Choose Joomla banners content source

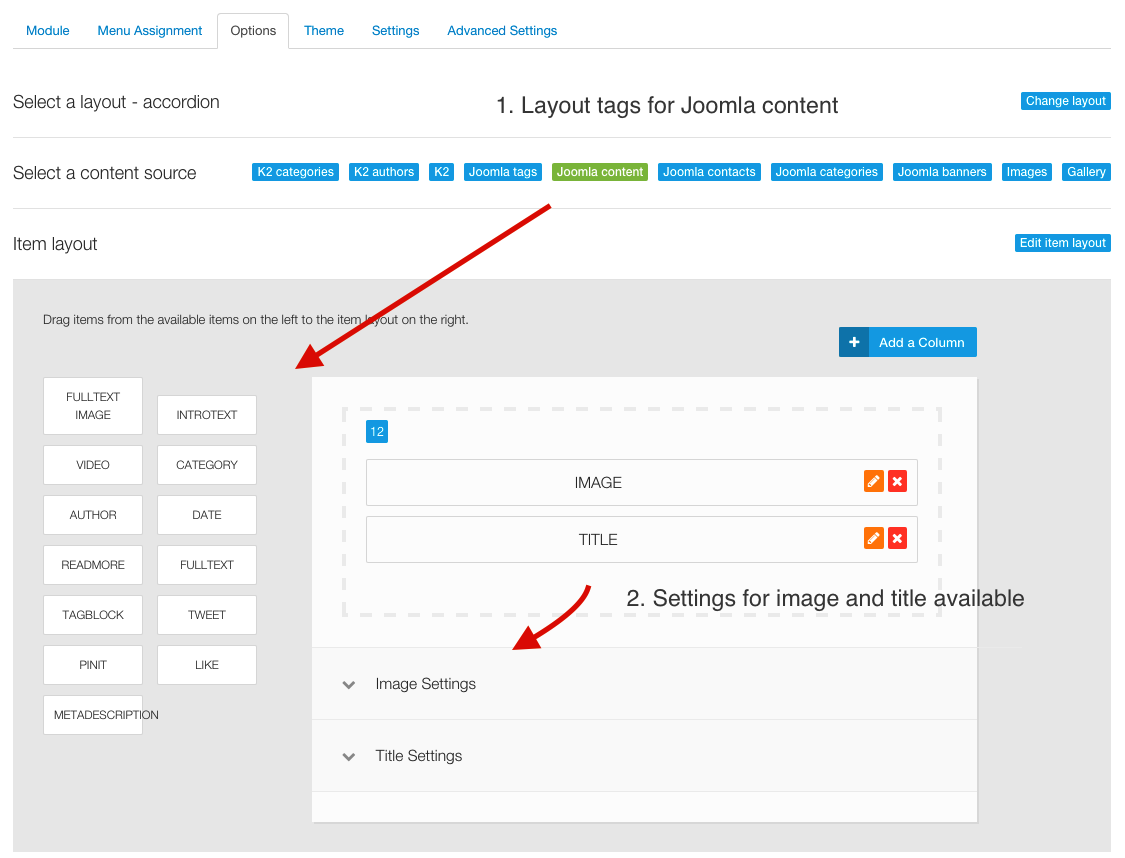coord(942,172)
